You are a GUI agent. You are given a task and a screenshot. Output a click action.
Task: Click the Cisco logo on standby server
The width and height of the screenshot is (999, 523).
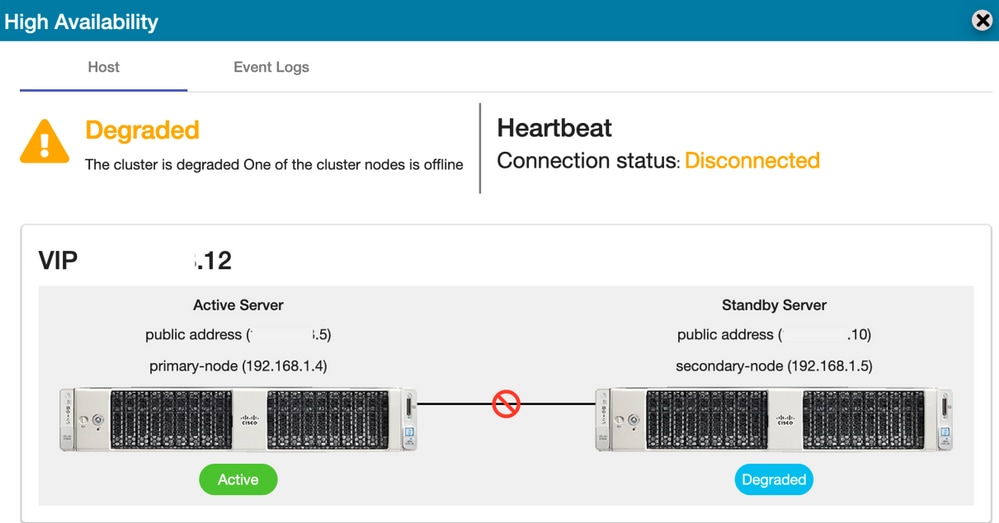pos(786,421)
